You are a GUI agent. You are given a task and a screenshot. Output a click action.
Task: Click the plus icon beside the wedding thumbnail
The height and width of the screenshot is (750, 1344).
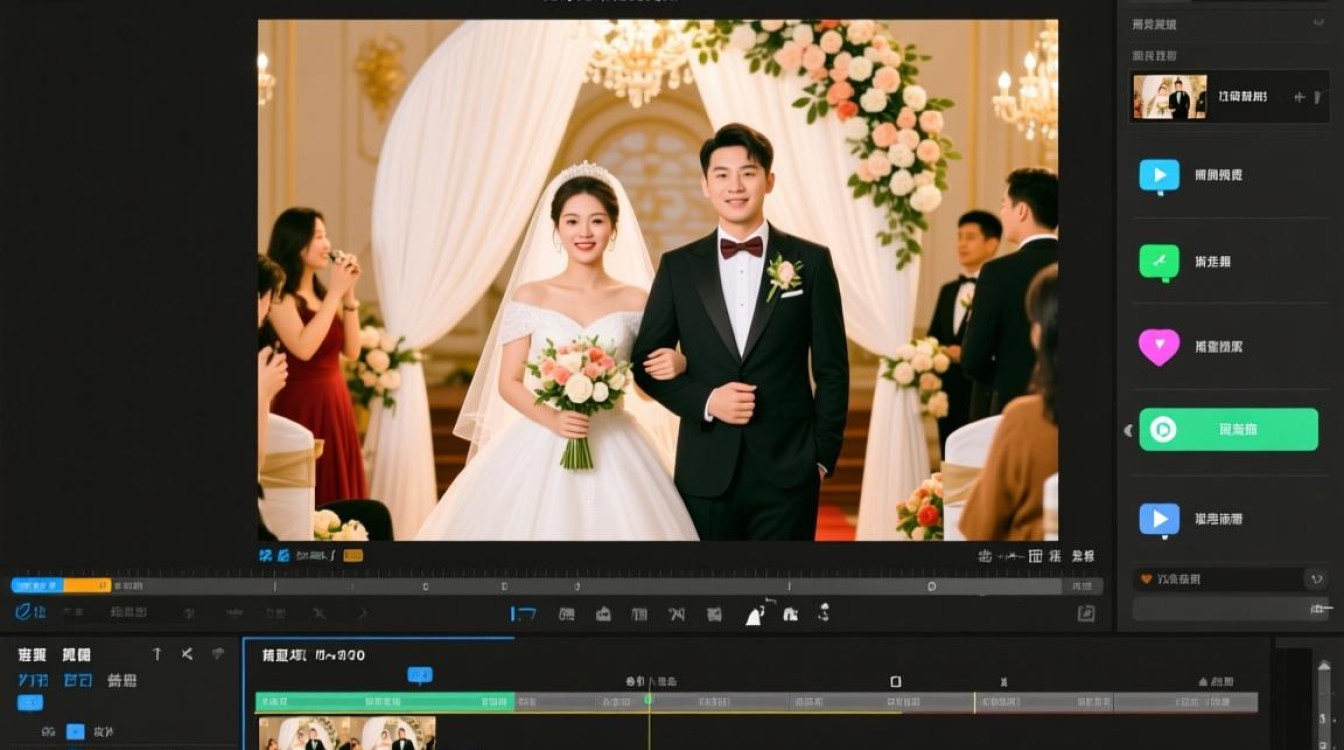point(1299,97)
